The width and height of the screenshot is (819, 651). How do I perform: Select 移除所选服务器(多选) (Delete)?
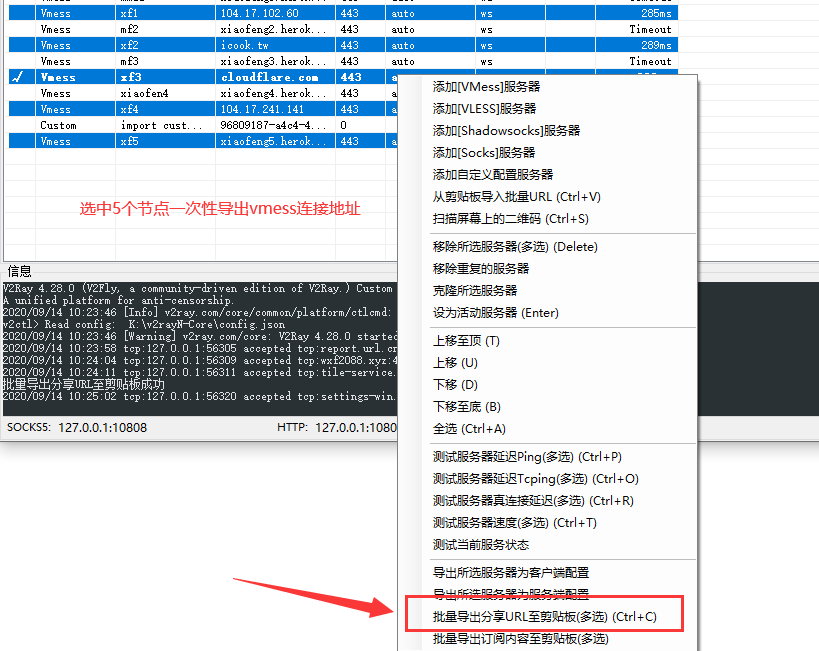point(515,247)
